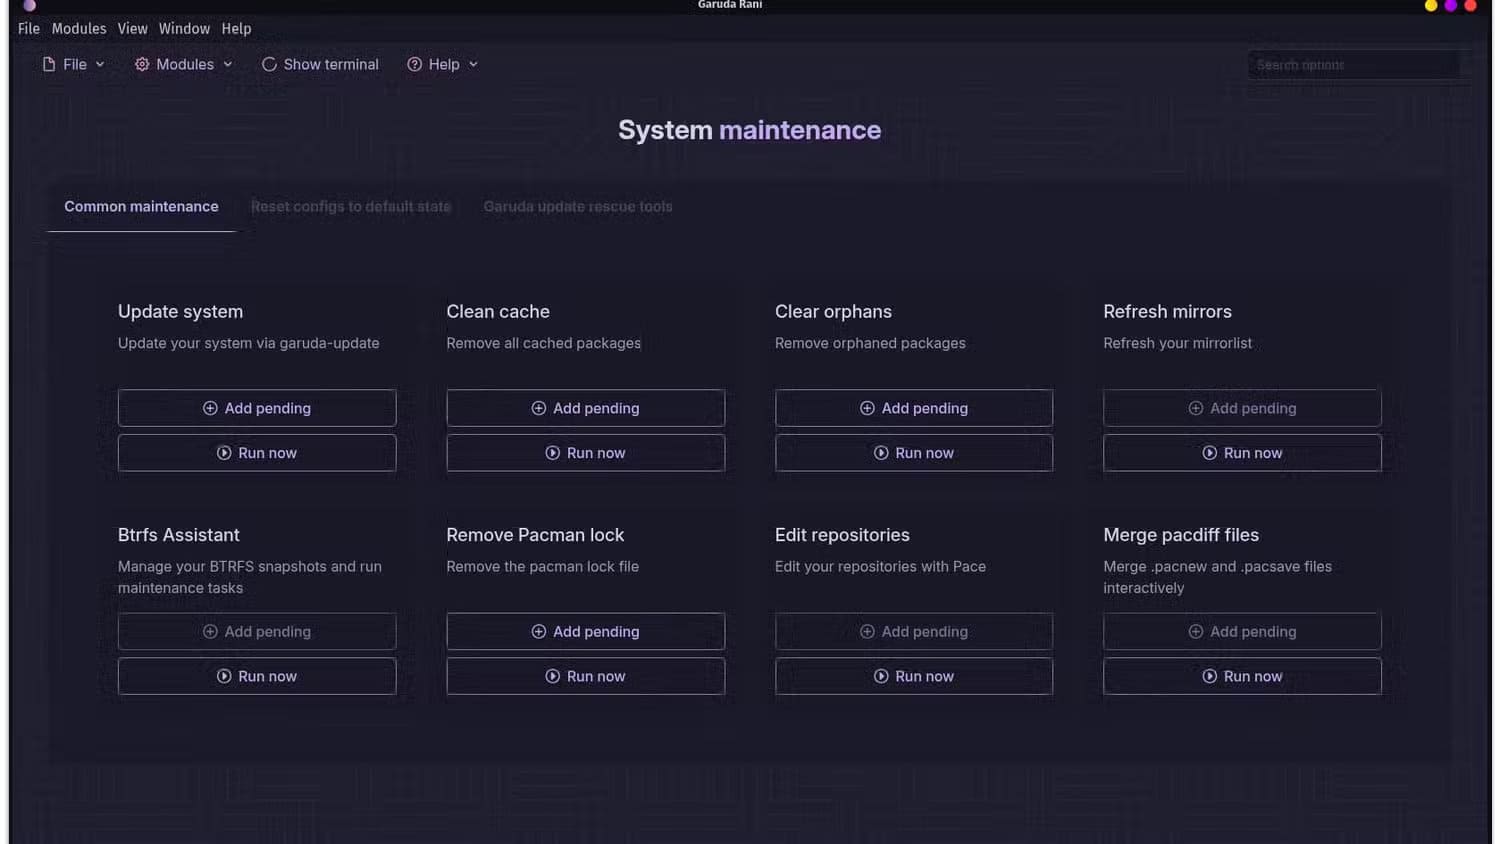This screenshot has width=1500, height=844.
Task: Click the Clean cache card title
Action: (498, 311)
